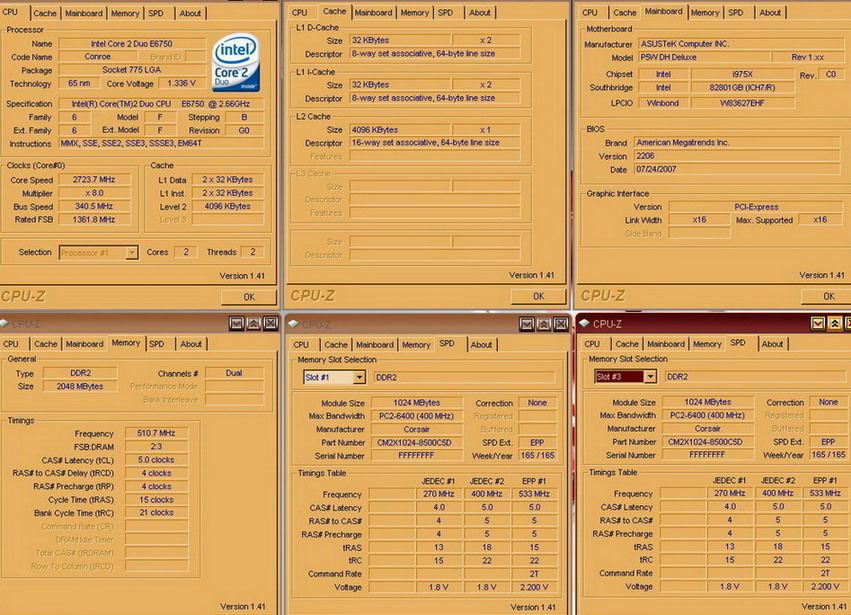
Task: Open the About tab in the Slot #3 window
Action: coord(772,344)
